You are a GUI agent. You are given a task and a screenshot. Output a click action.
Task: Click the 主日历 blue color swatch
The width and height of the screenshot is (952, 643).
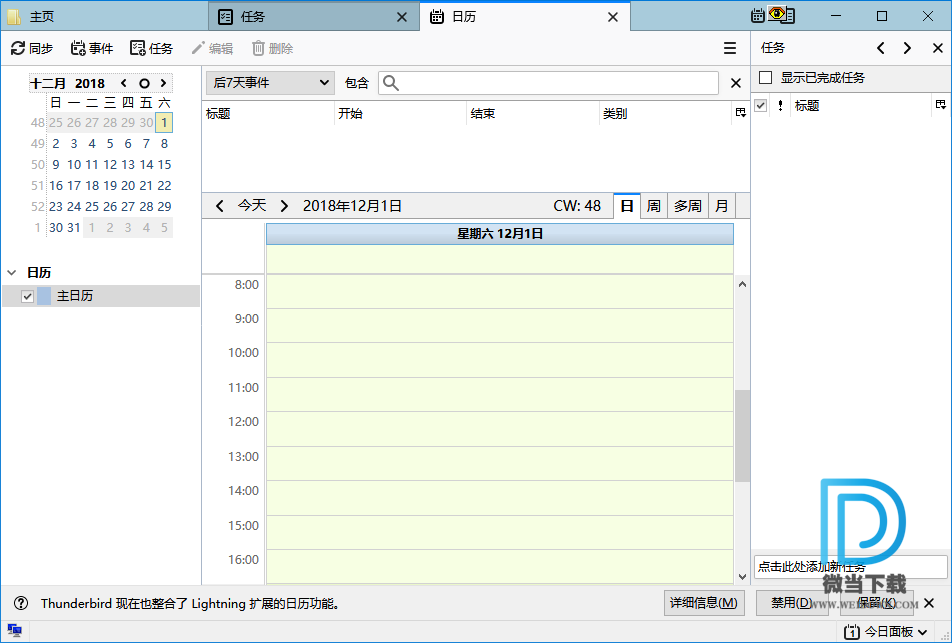coord(44,296)
